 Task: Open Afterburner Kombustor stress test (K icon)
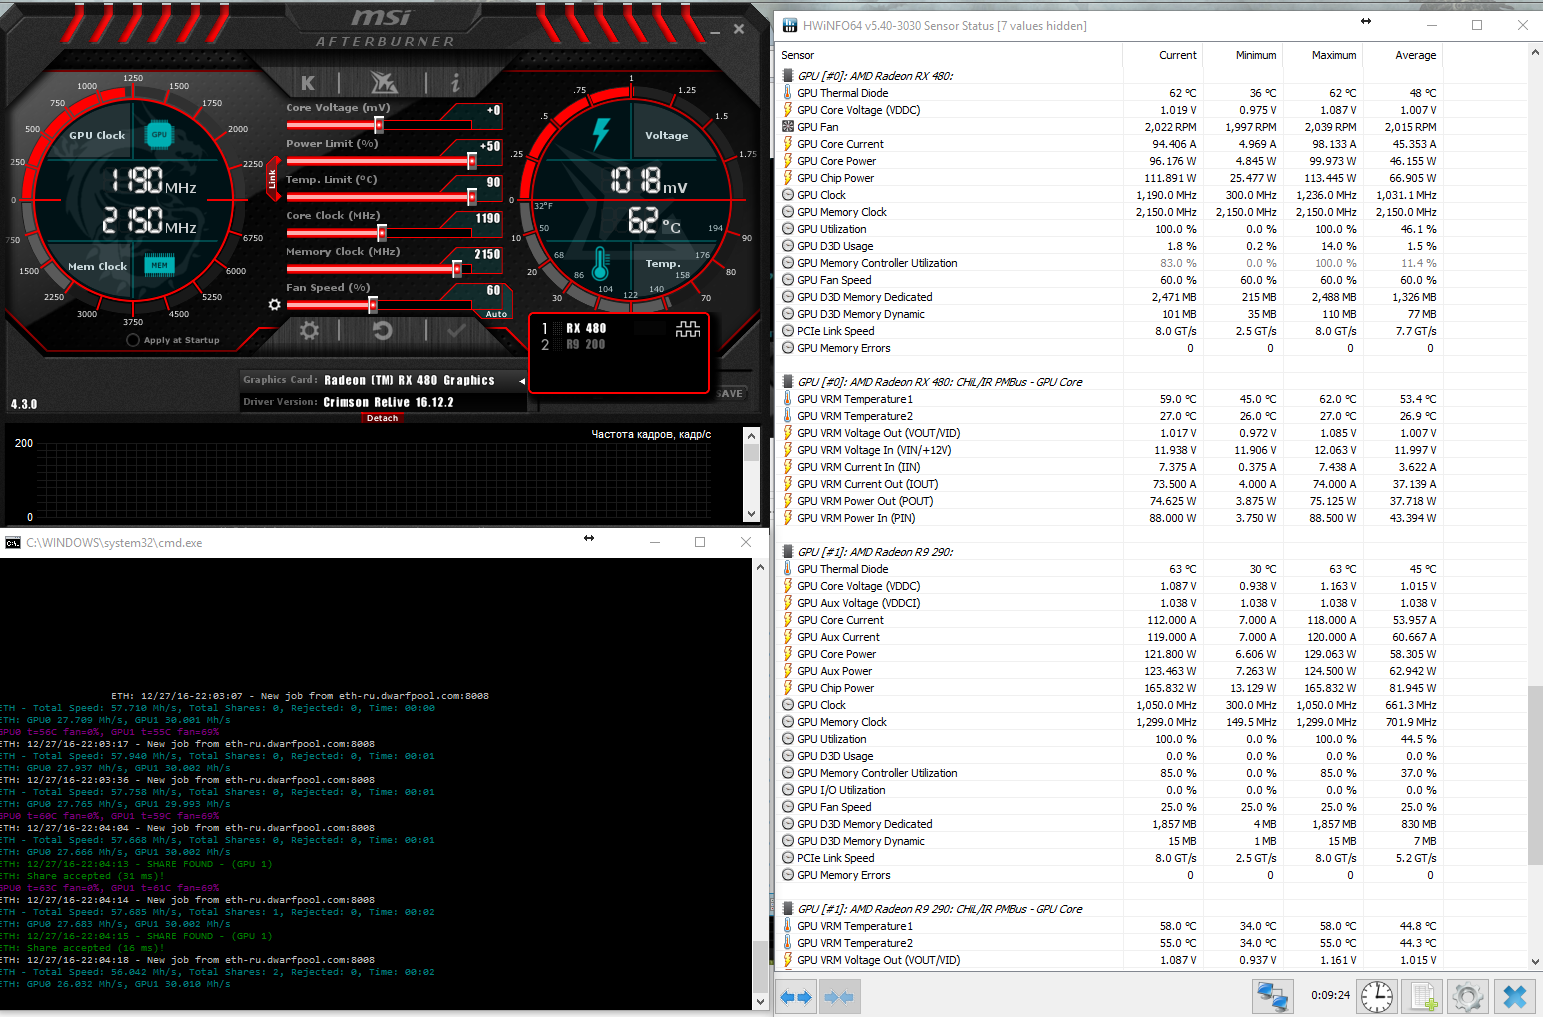click(308, 83)
